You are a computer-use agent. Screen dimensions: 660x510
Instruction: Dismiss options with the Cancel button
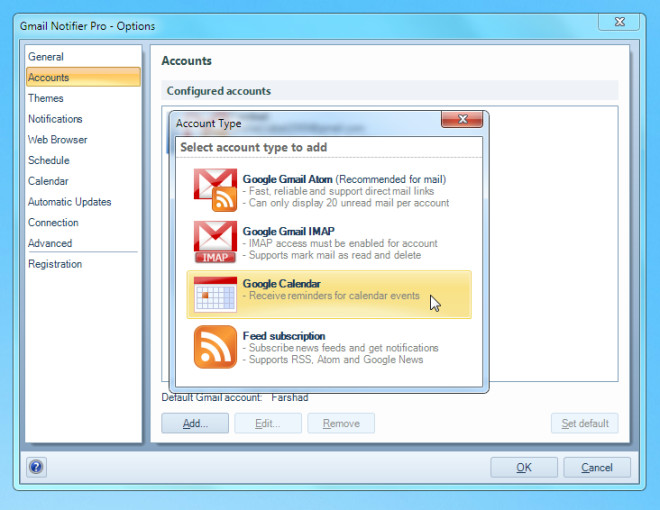[597, 468]
